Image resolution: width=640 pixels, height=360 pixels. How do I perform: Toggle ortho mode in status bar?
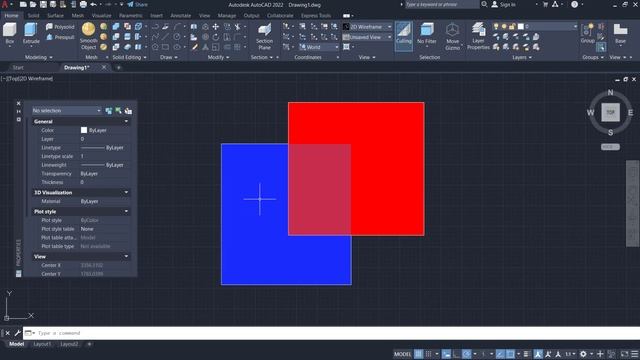tap(456, 354)
